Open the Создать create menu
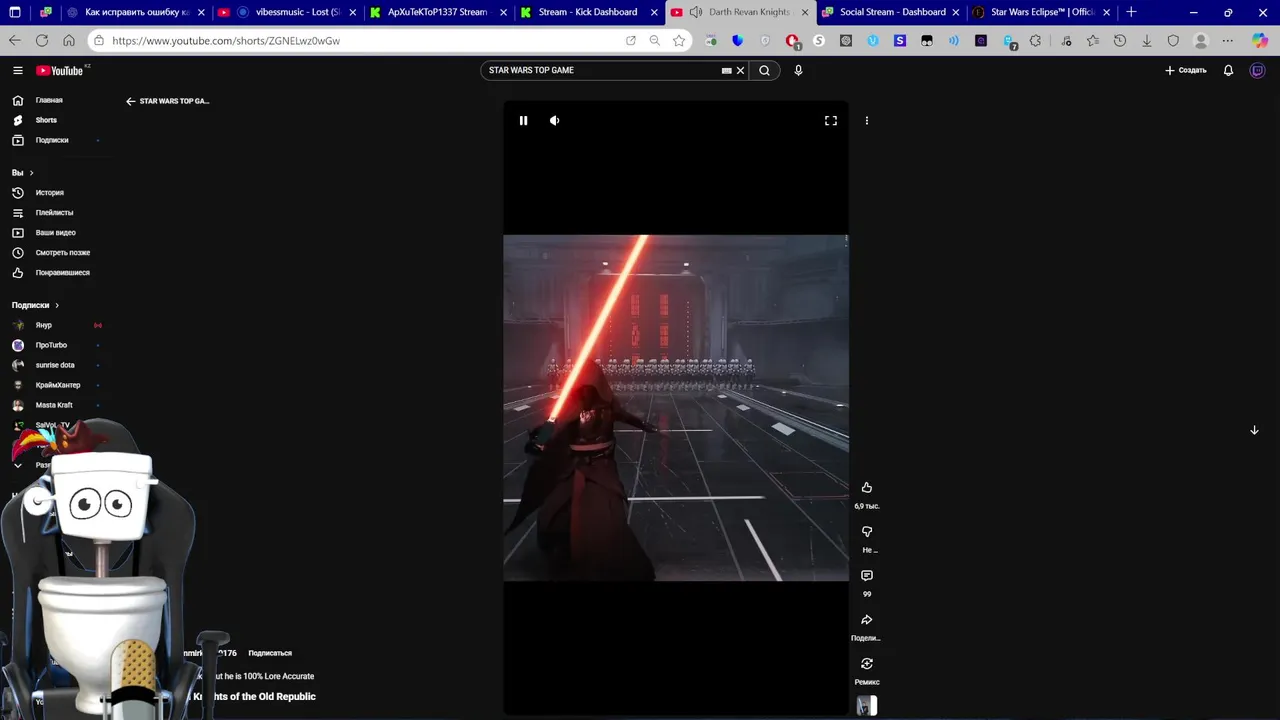This screenshot has width=1280, height=720. coord(1186,70)
